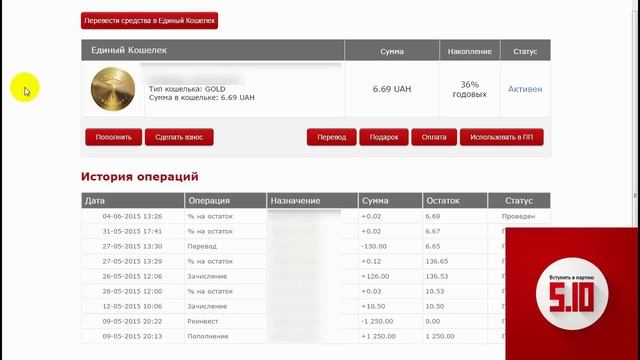640x360 pixels.
Task: Select the date '27-05-2015 13:30'
Action: (x=132, y=247)
